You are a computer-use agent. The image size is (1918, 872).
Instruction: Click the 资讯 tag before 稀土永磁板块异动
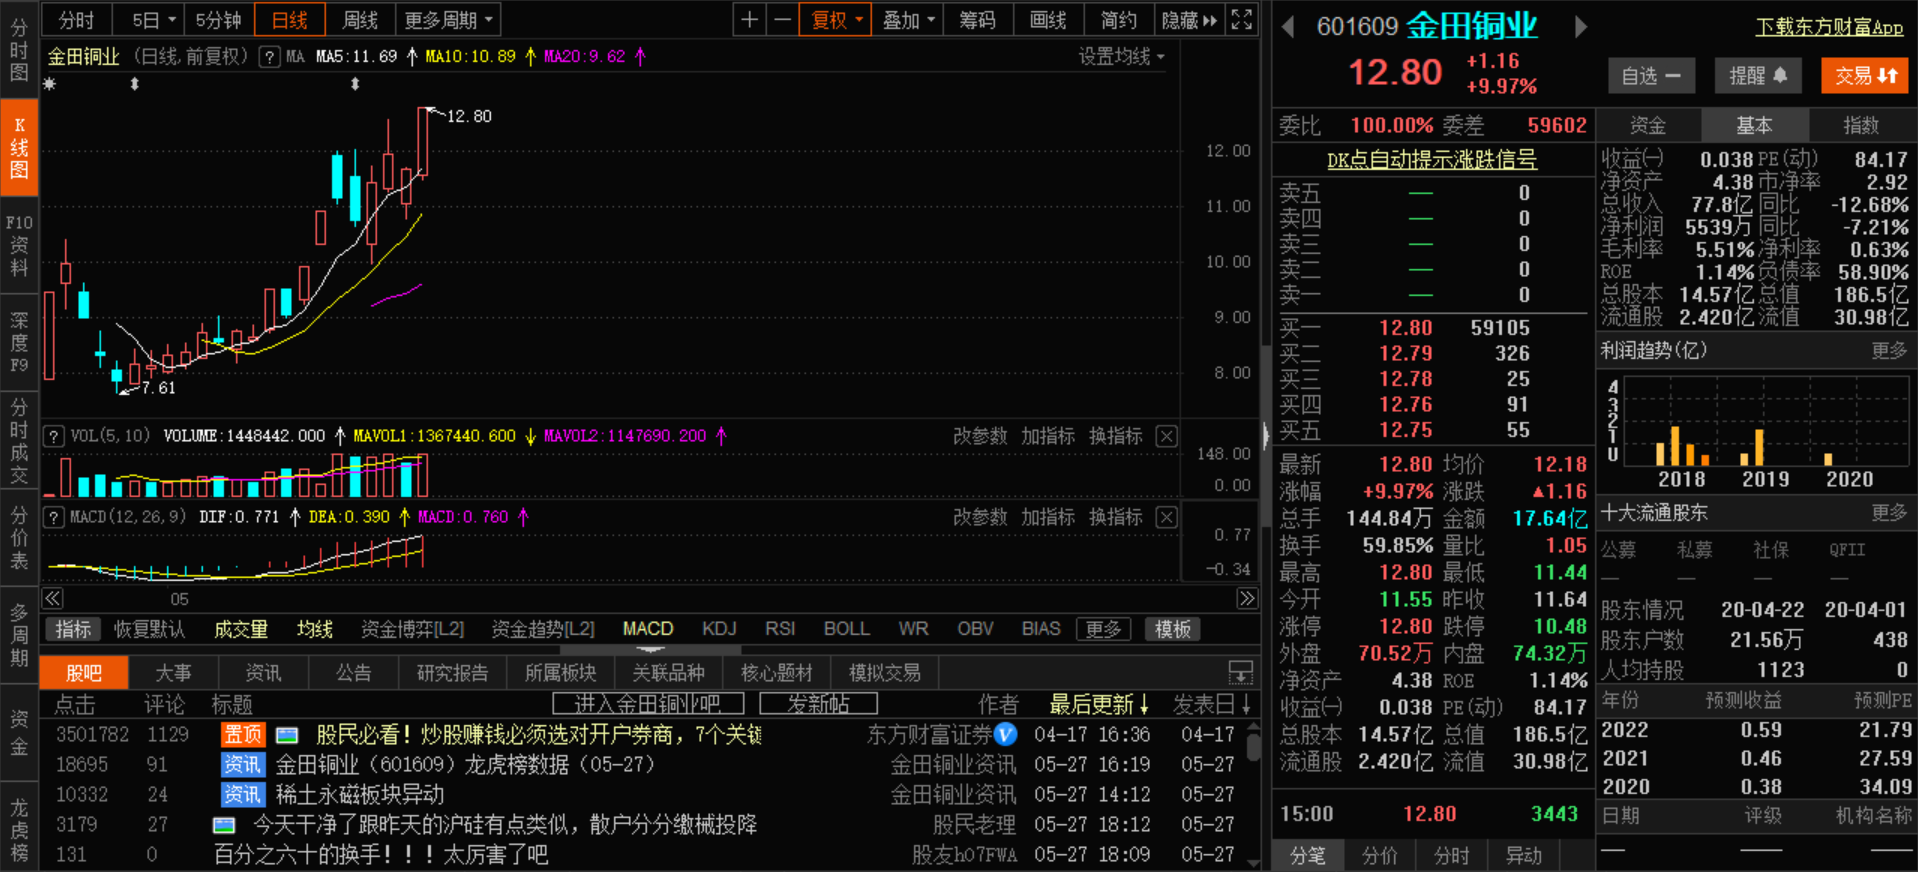pyautogui.click(x=243, y=795)
